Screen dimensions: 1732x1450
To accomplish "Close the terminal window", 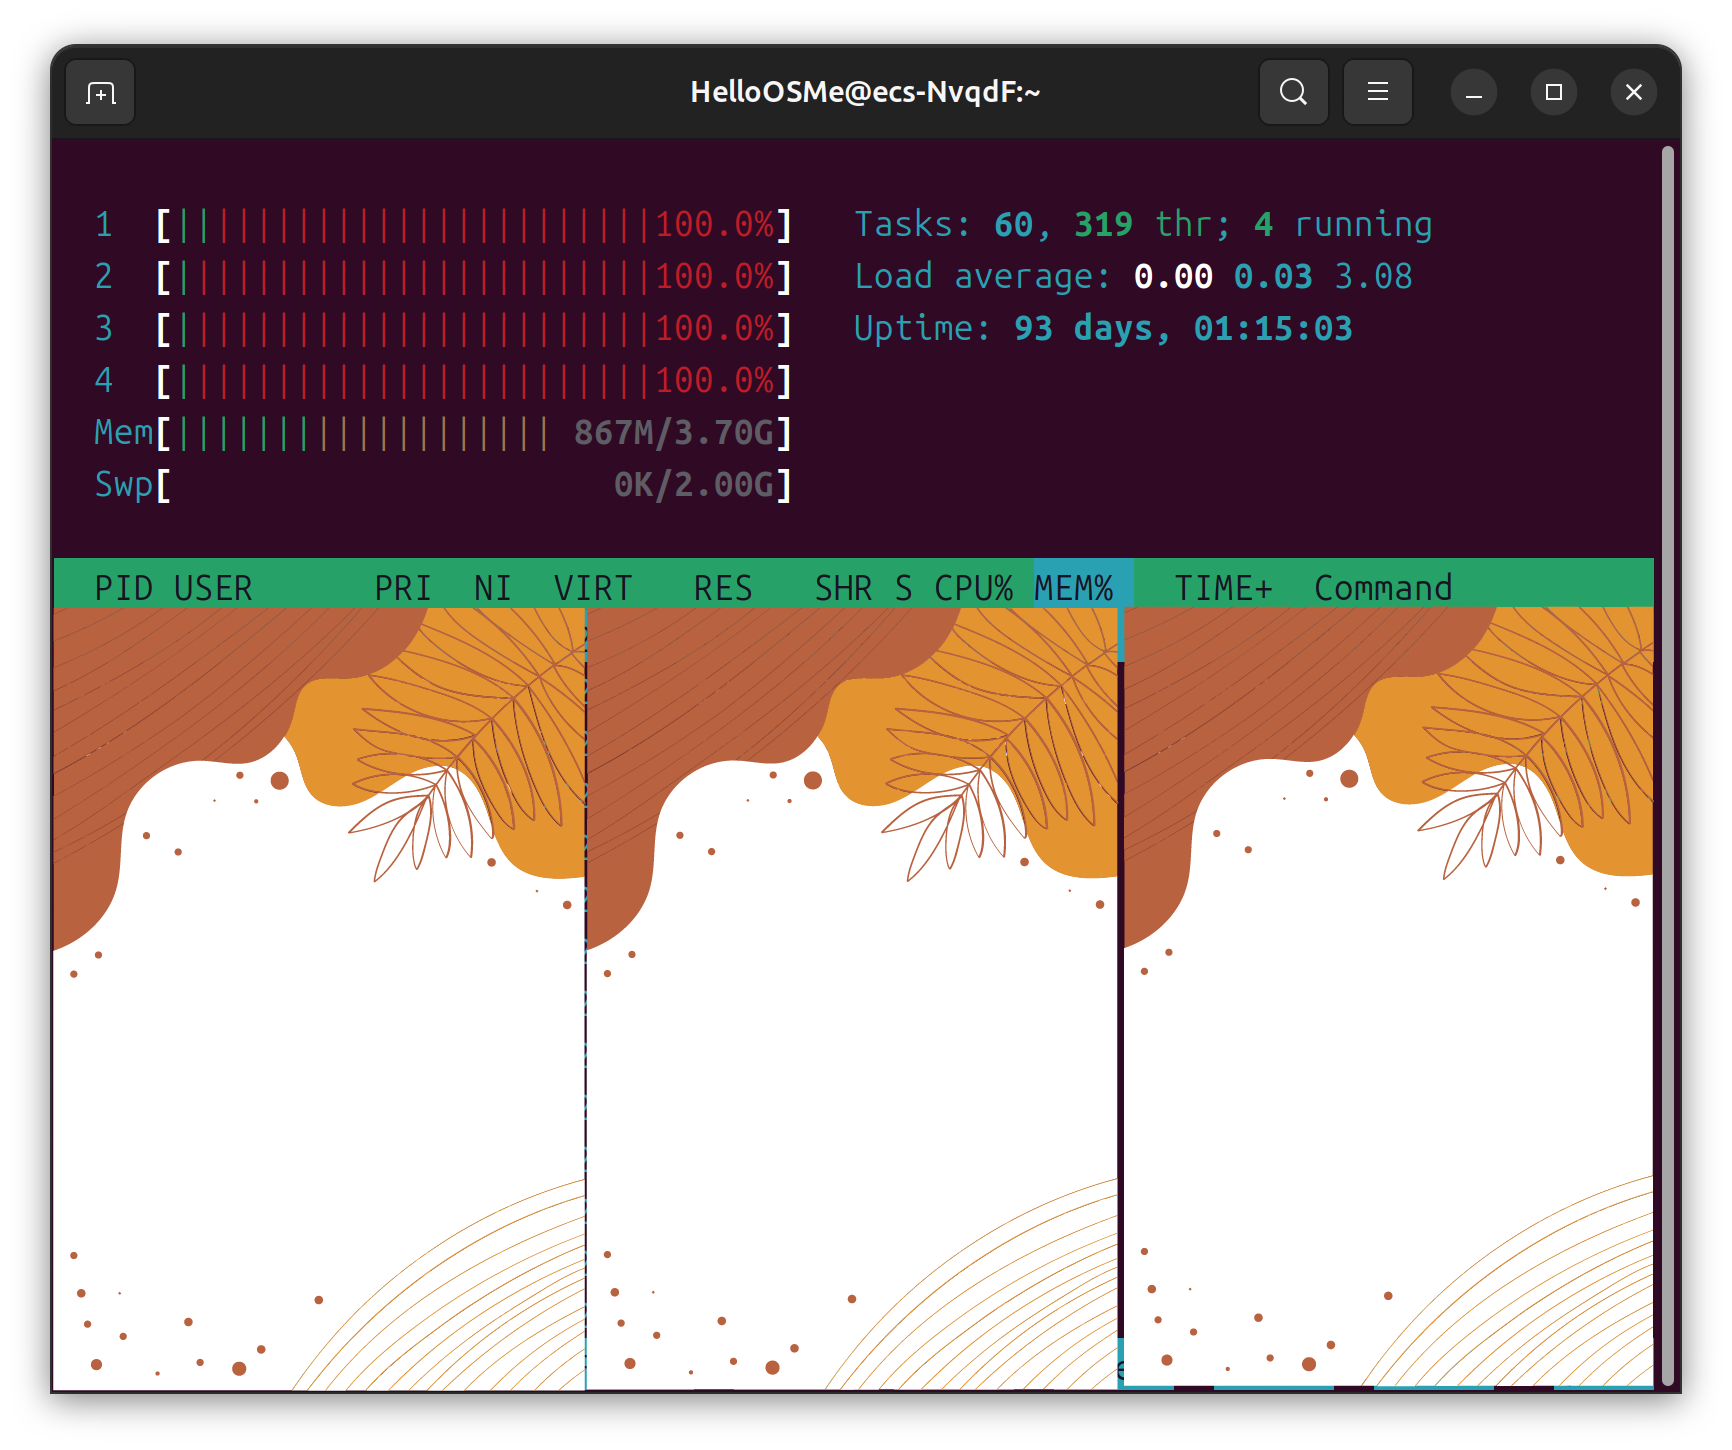I will [x=1633, y=93].
